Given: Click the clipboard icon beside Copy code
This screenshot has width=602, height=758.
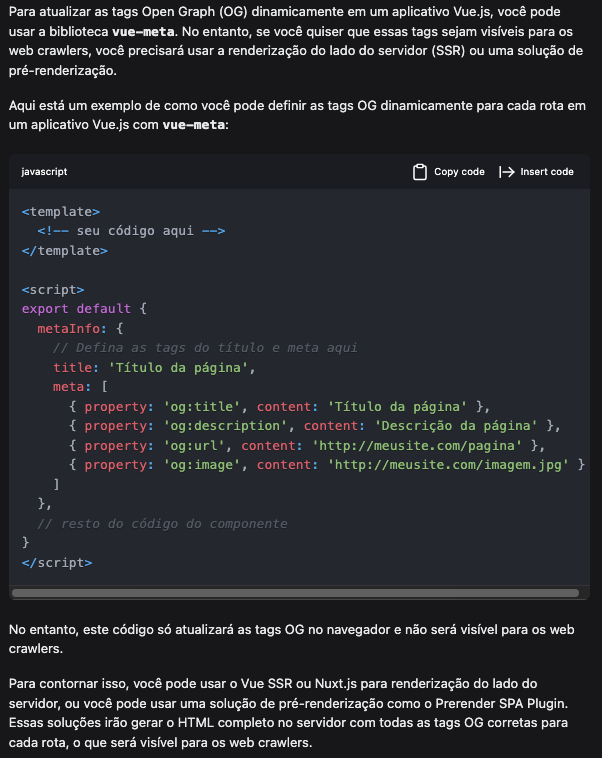Looking at the screenshot, I should (420, 172).
